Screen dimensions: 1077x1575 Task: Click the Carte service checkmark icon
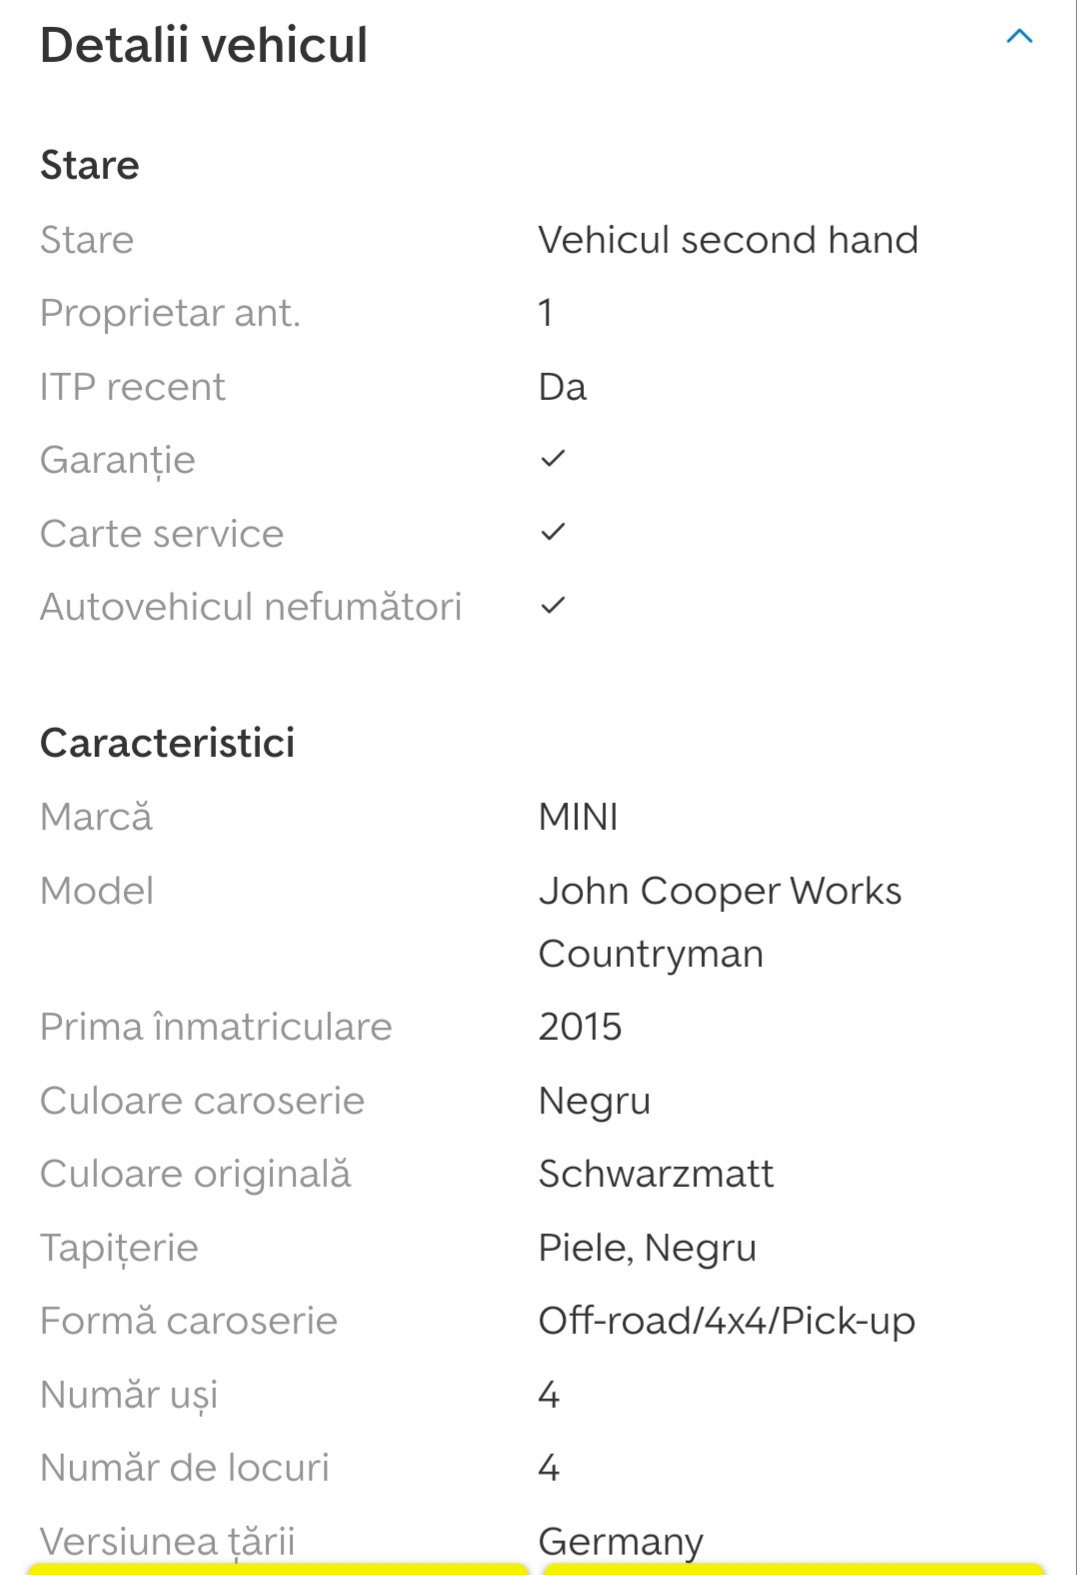552,532
